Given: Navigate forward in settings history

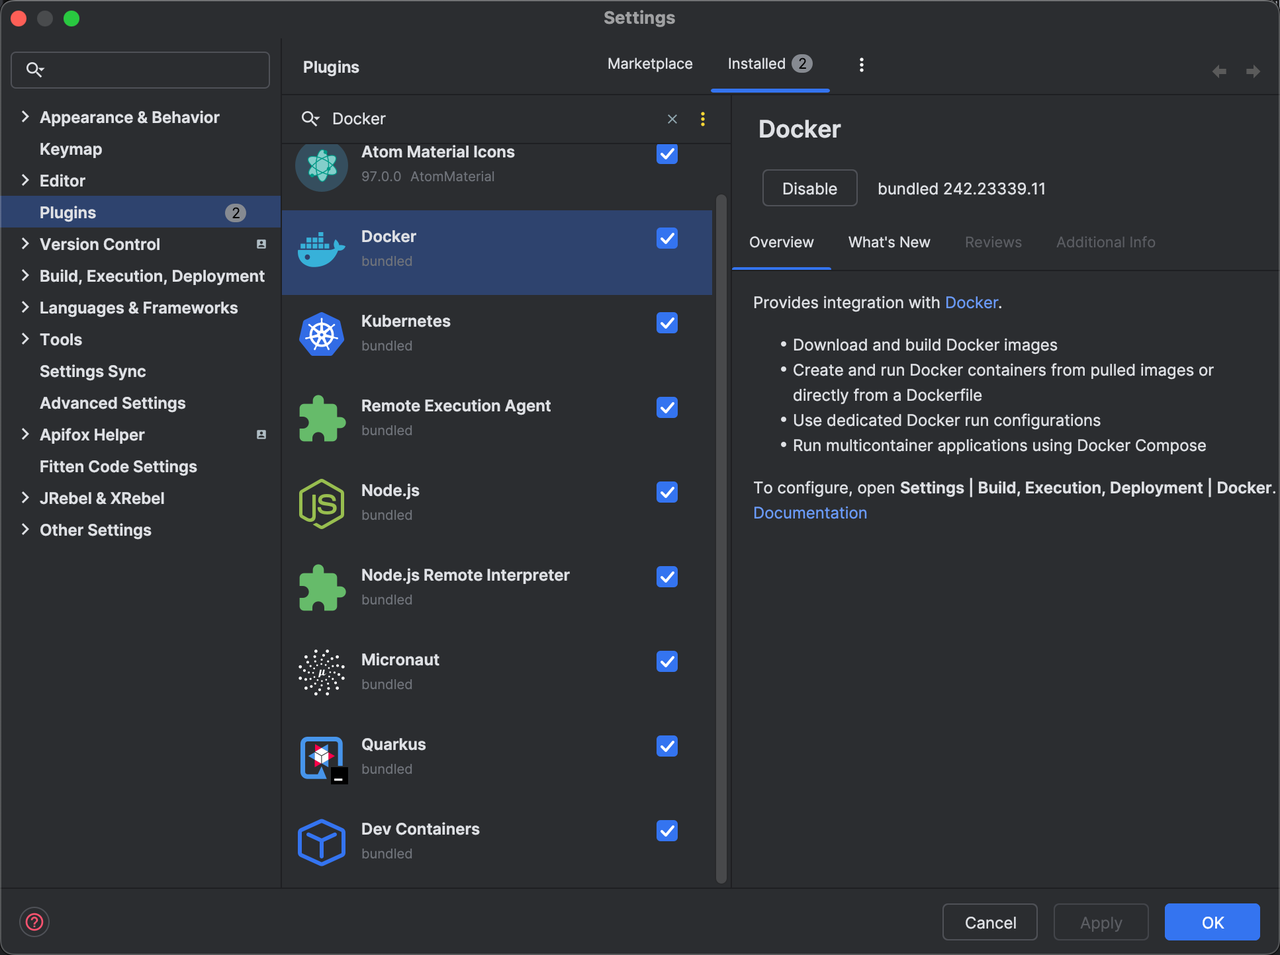Looking at the screenshot, I should (x=1253, y=71).
